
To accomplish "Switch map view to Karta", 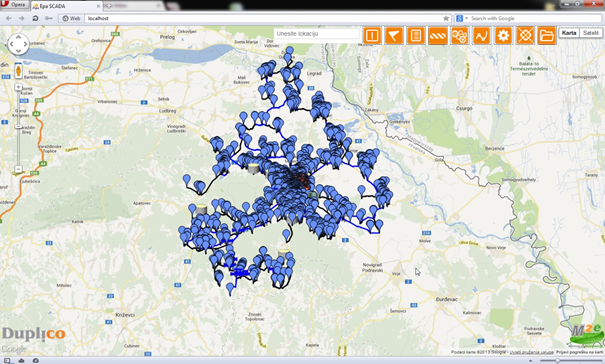I will [x=569, y=33].
